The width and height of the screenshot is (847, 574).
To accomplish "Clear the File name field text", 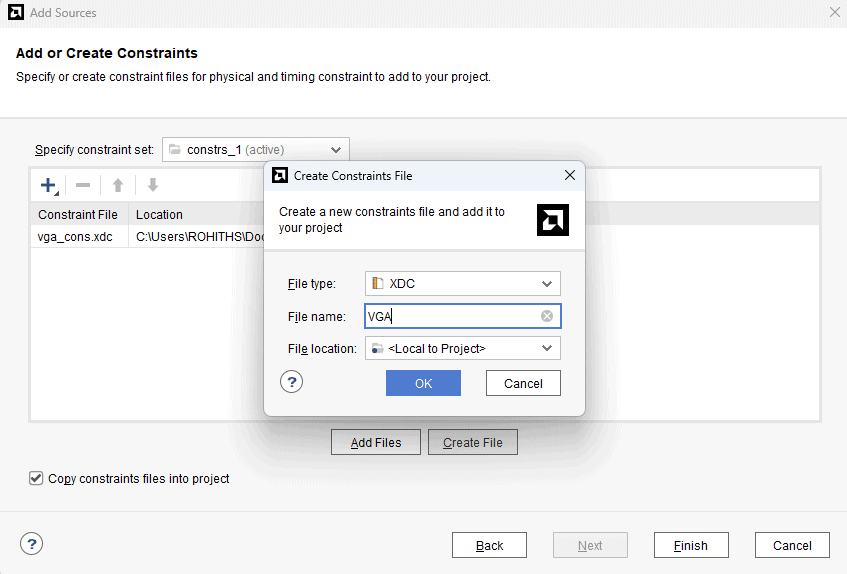I will [x=547, y=317].
